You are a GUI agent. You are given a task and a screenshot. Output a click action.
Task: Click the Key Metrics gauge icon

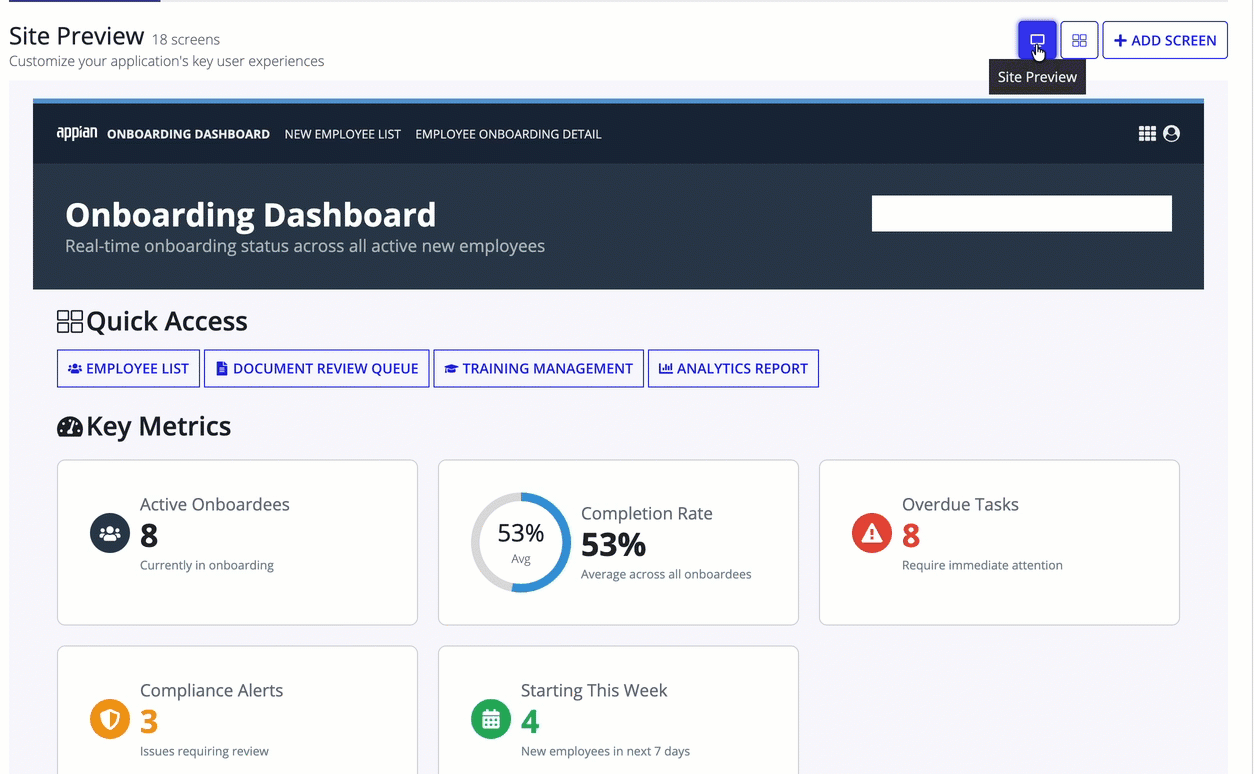(x=70, y=427)
